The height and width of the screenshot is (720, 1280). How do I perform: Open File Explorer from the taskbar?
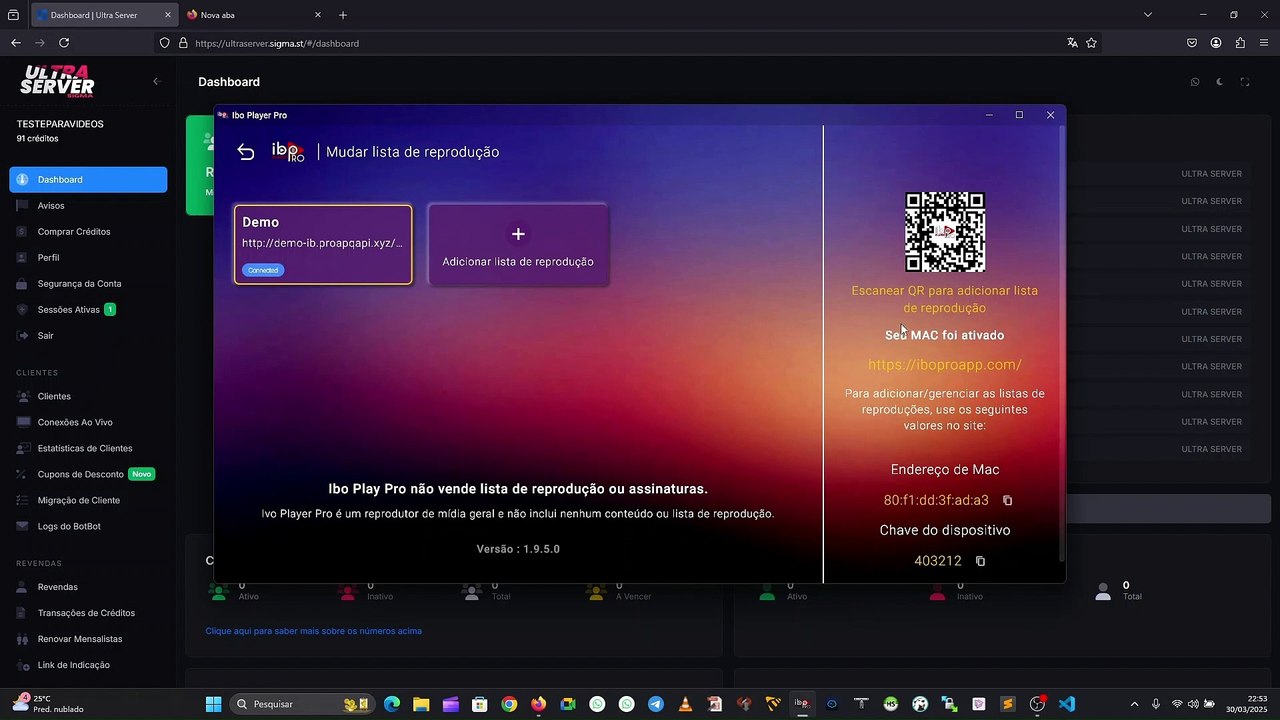pos(421,704)
